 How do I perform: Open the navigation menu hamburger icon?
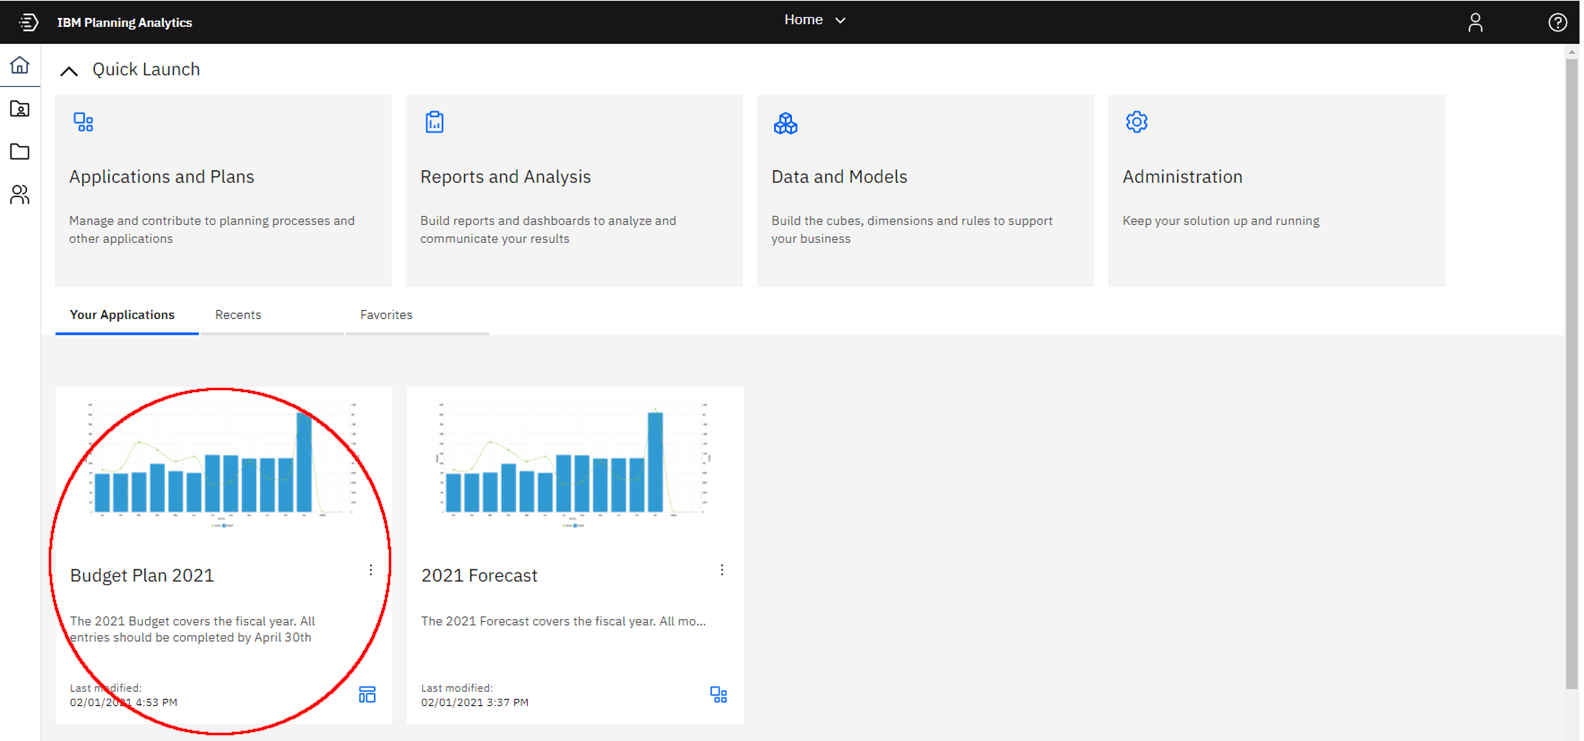pyautogui.click(x=28, y=22)
